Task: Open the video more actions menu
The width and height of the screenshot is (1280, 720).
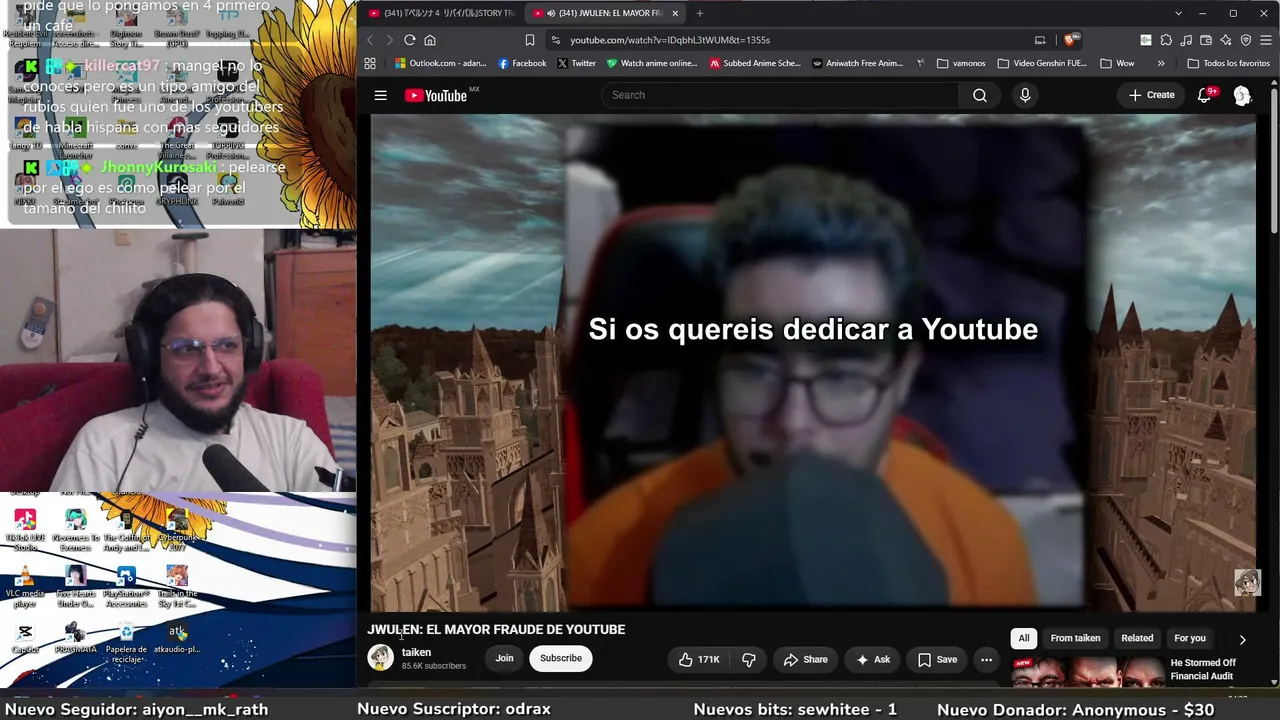Action: tap(986, 659)
